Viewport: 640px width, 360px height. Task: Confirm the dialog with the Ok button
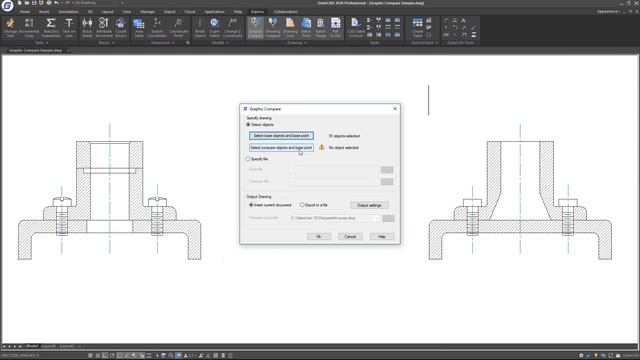(x=318, y=236)
